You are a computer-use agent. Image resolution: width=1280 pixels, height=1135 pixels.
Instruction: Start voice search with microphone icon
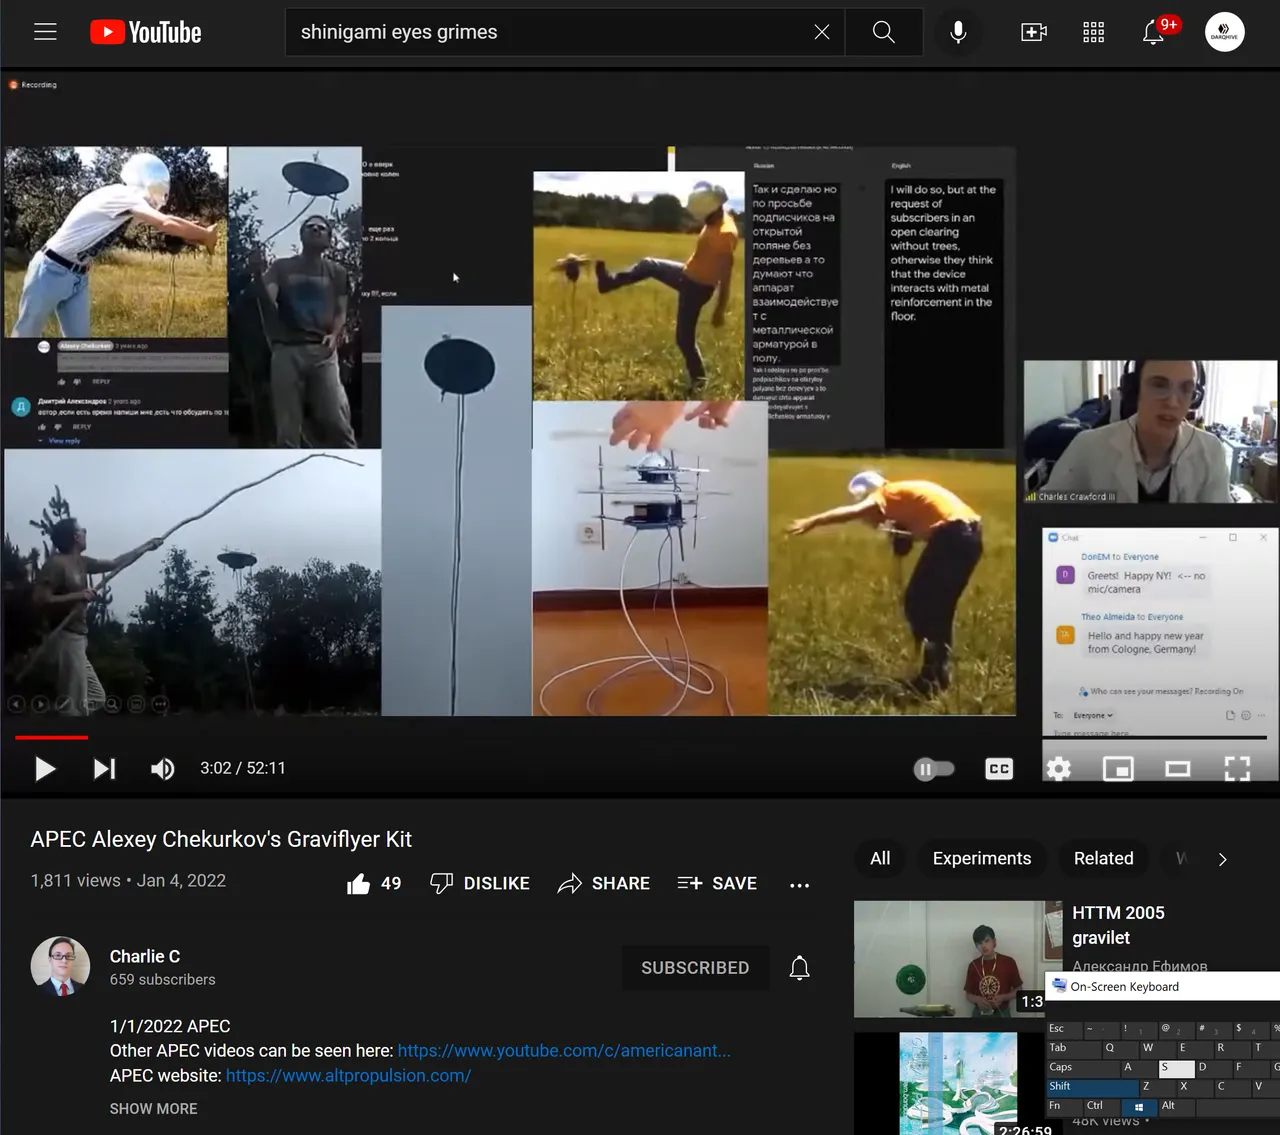coord(958,32)
